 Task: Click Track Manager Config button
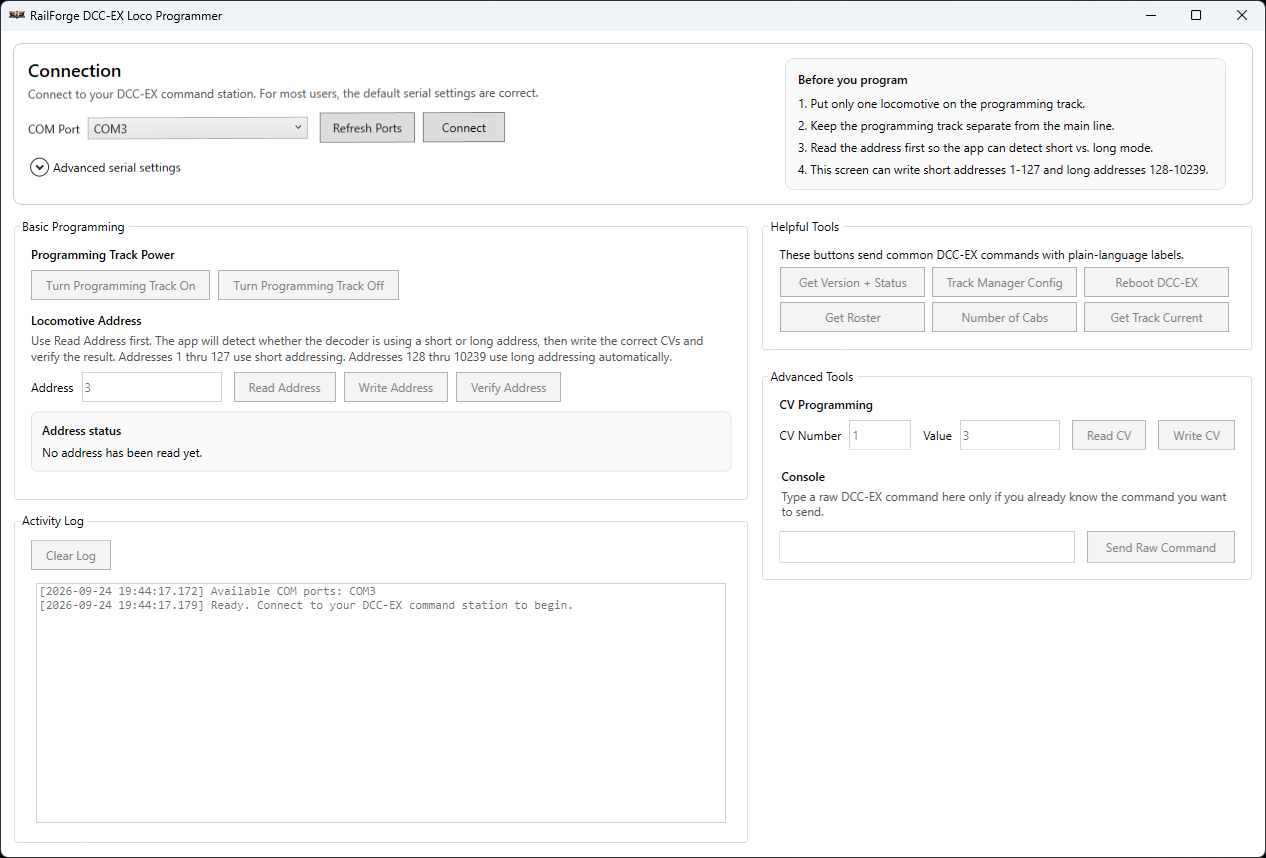point(1005,283)
